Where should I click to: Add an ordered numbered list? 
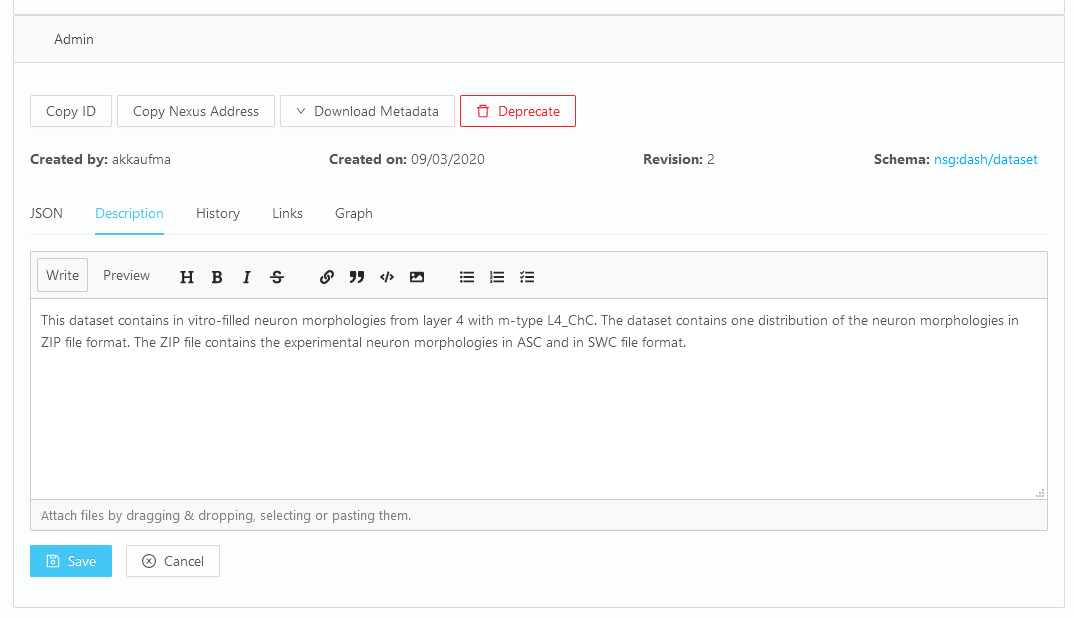tap(497, 277)
